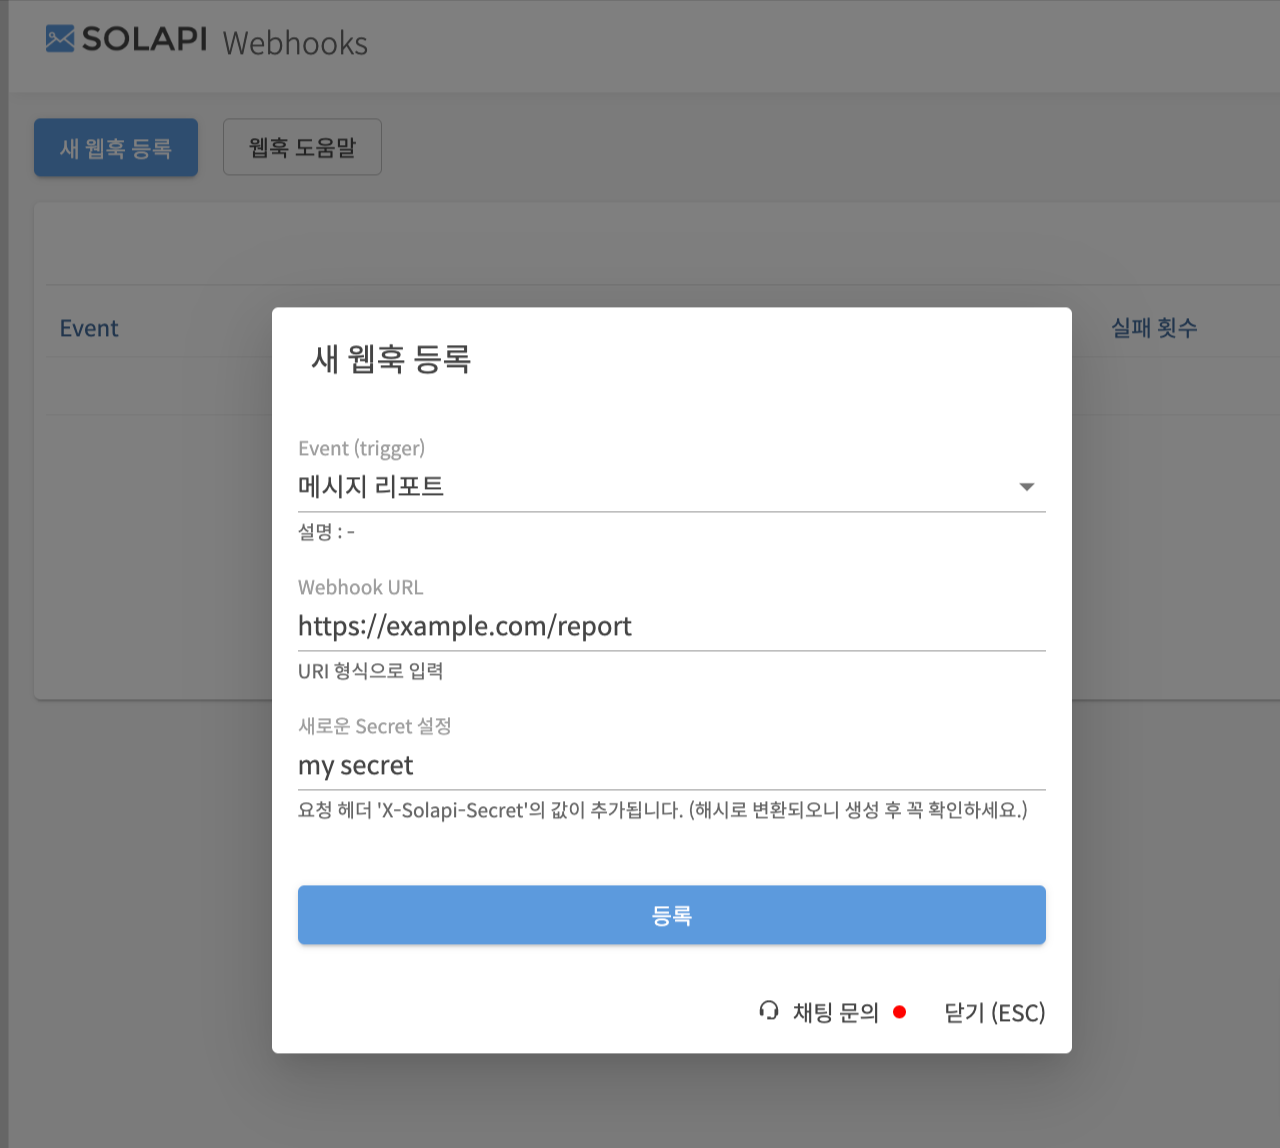Click the Event (trigger) field label
The width and height of the screenshot is (1280, 1148).
[x=361, y=448]
